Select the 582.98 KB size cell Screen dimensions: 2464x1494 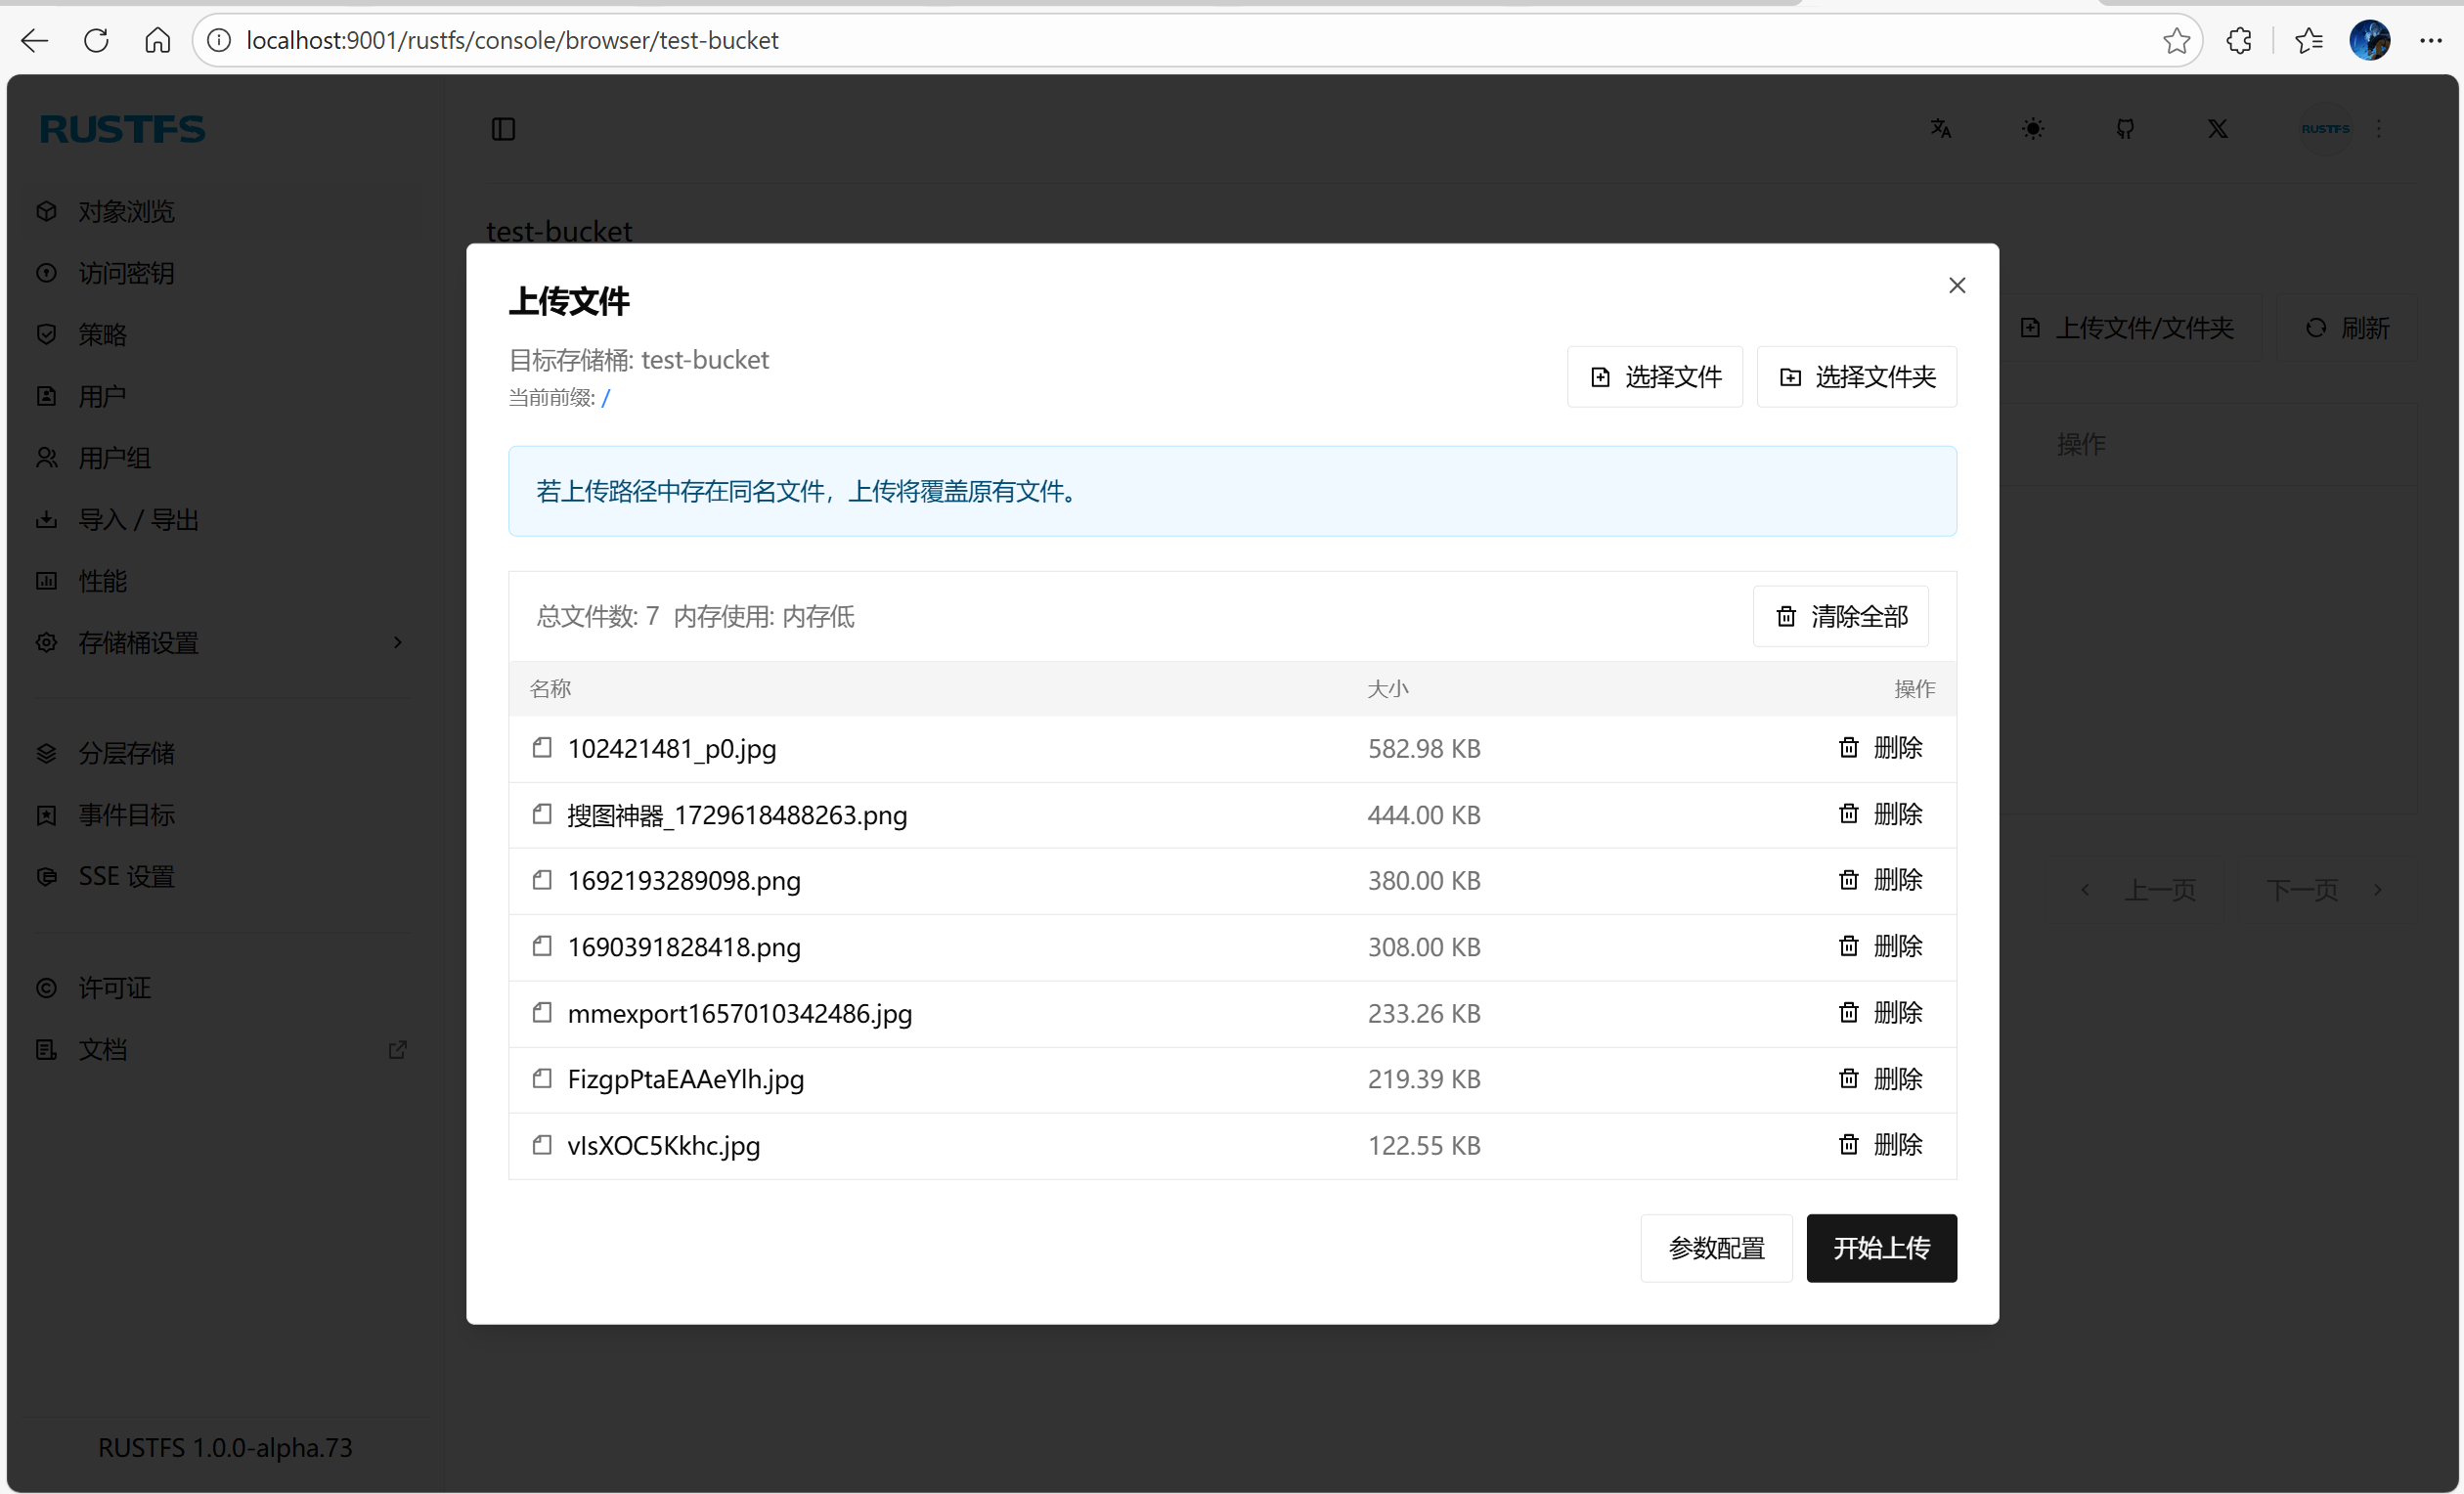1424,749
